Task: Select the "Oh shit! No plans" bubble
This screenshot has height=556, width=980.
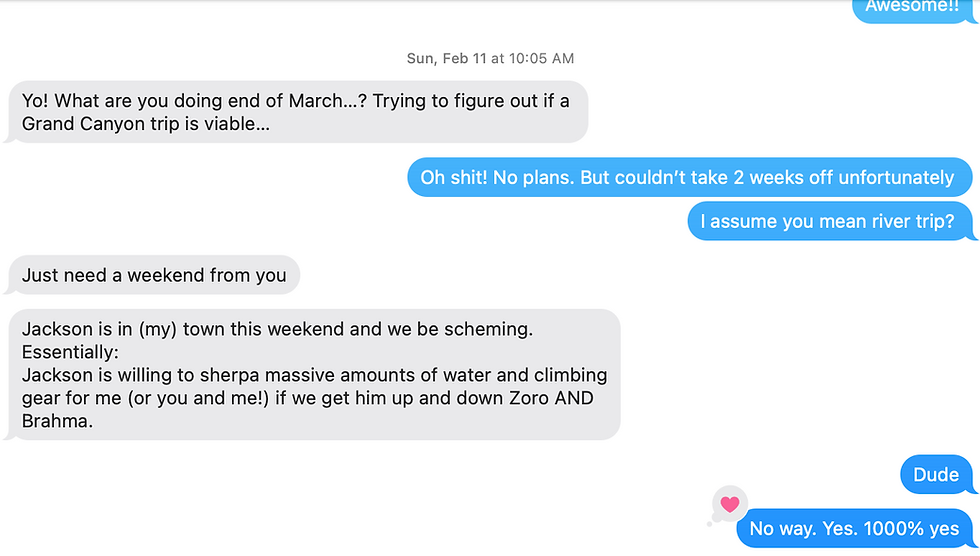Action: click(x=689, y=177)
